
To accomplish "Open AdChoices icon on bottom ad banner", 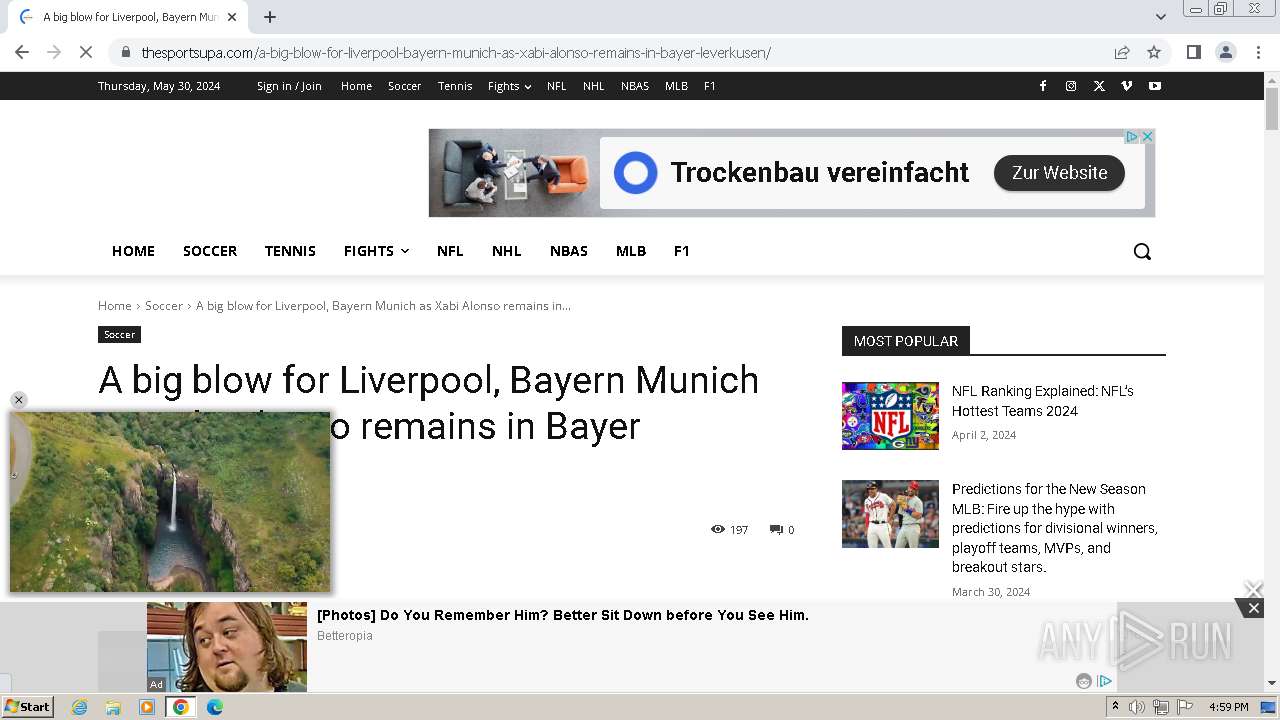I will point(1105,681).
